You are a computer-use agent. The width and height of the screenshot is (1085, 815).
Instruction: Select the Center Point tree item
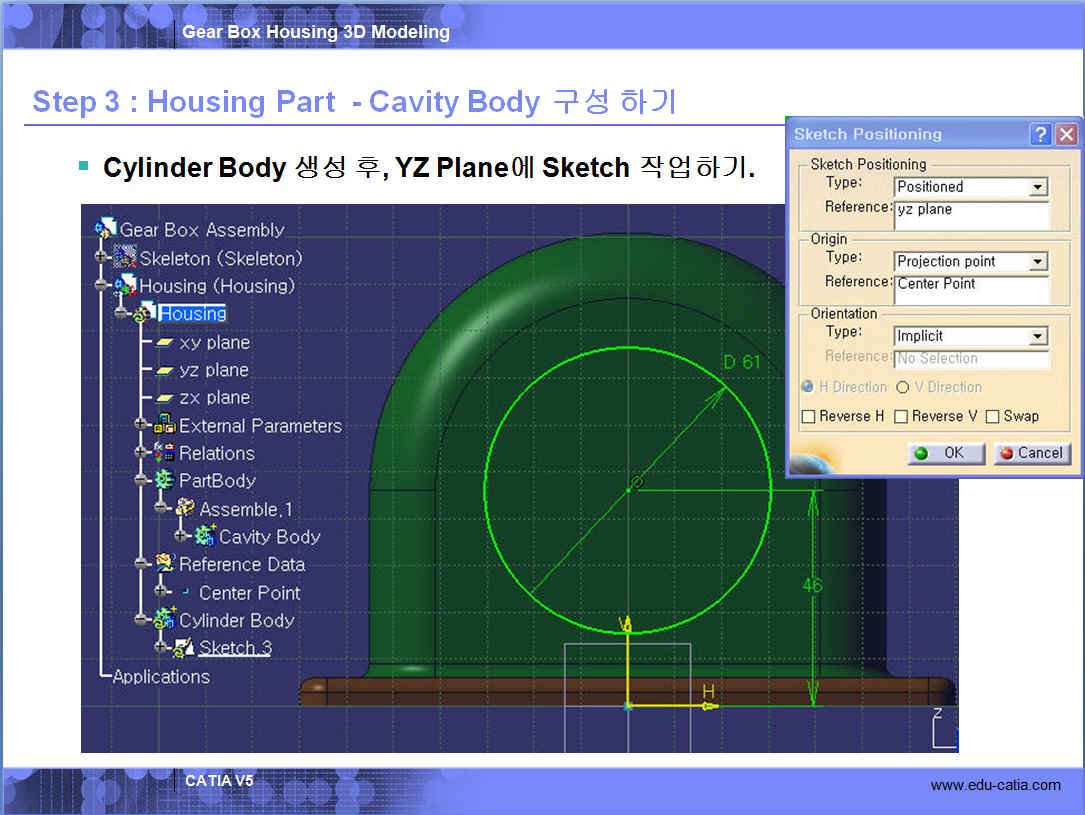tap(249, 593)
